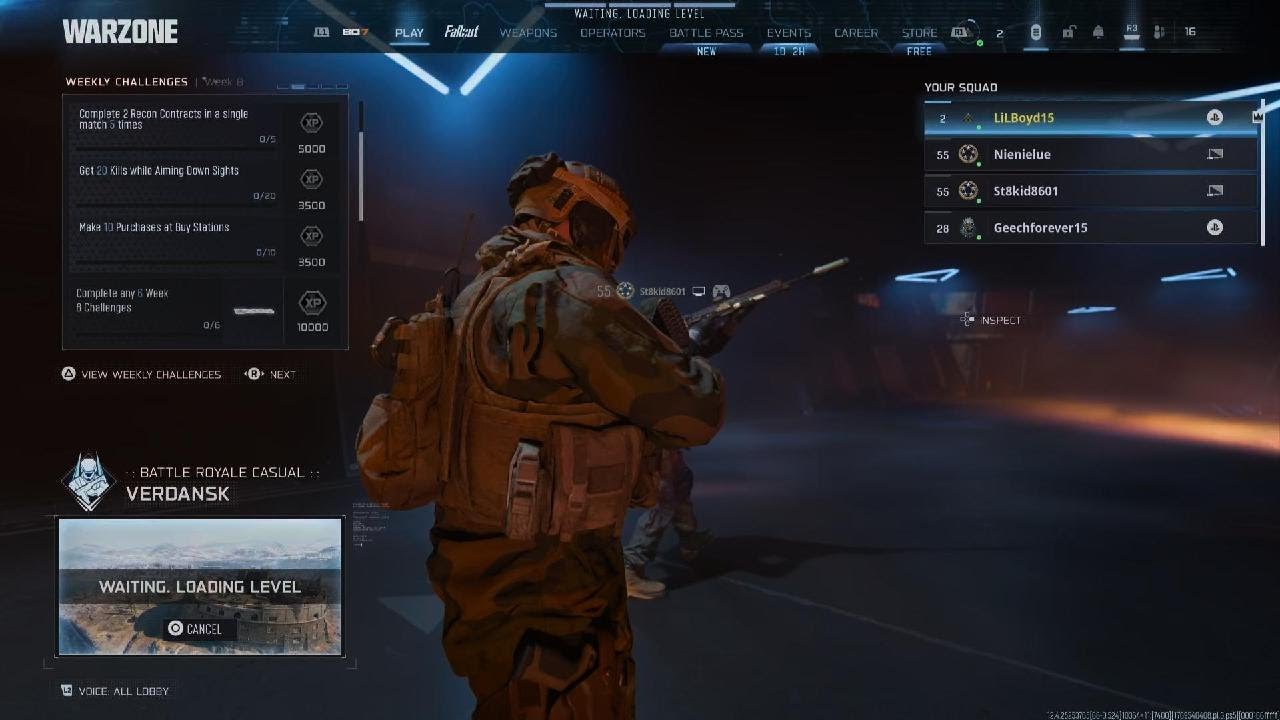Click XP icon for Aiming Down Sights challenge
Screen dimensions: 1280x720
click(311, 179)
